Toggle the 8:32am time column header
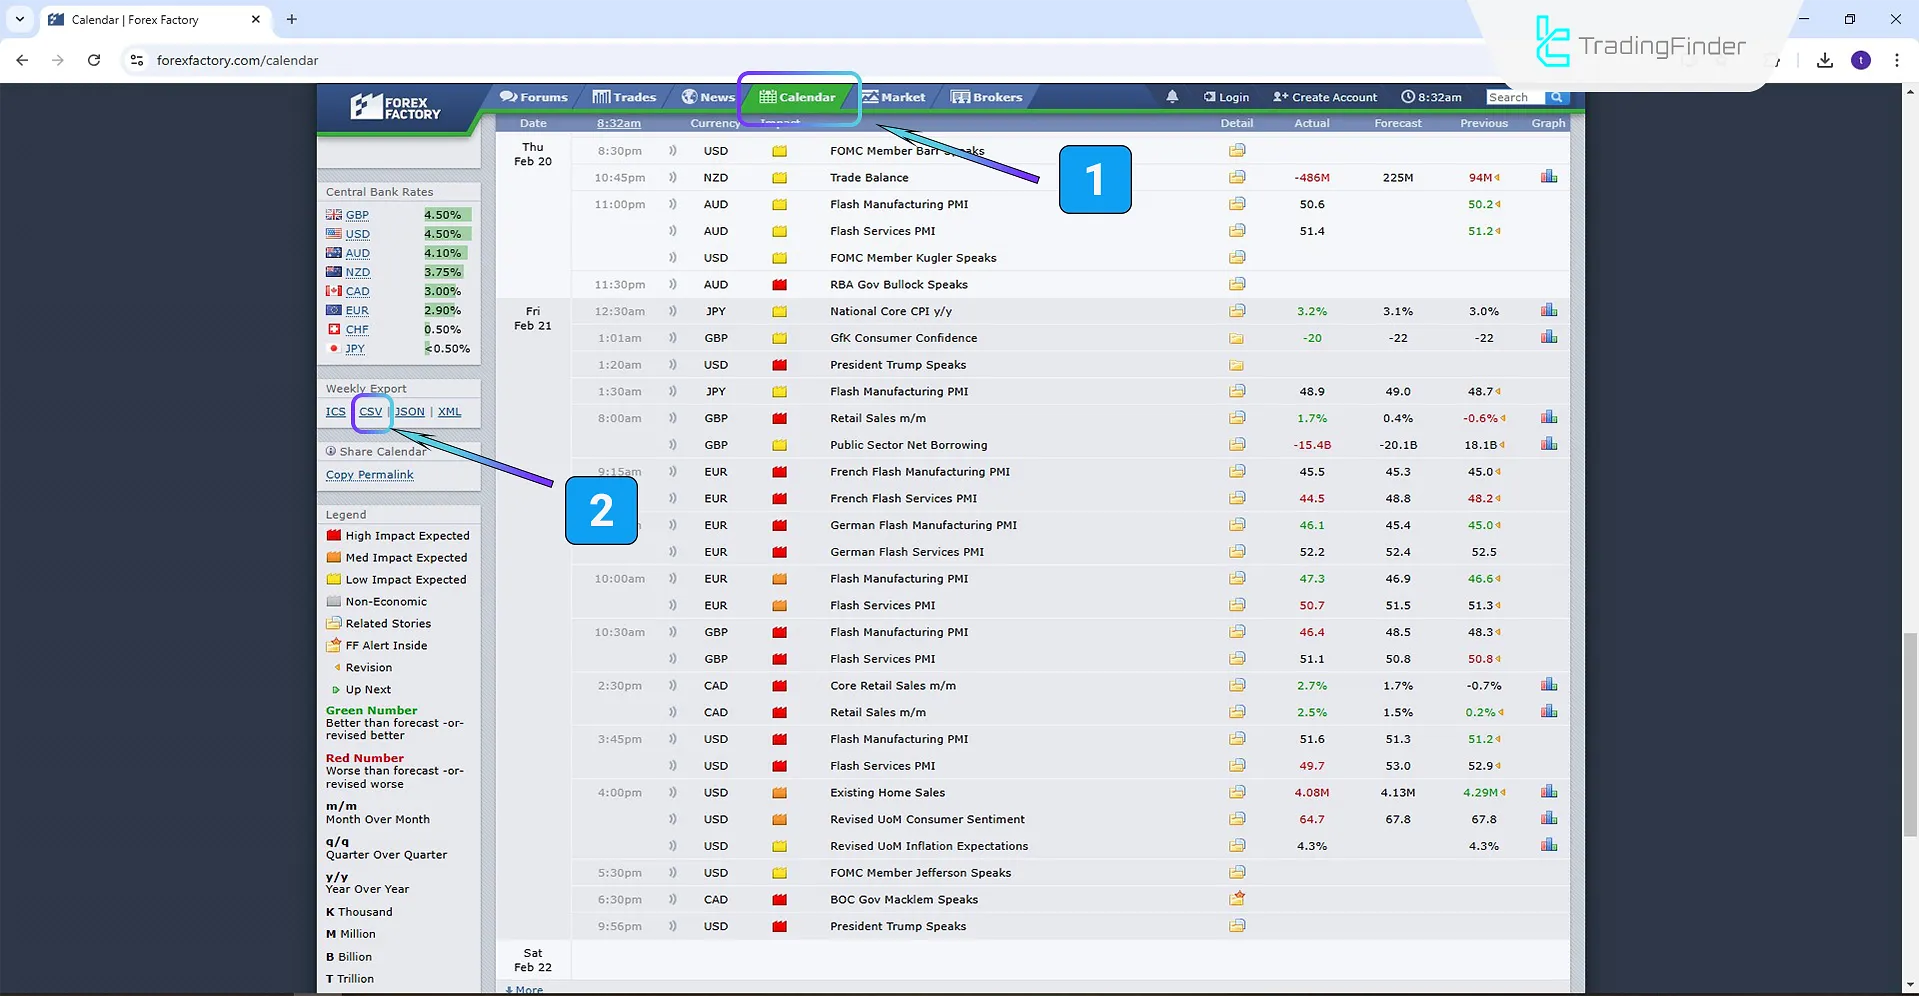This screenshot has height=996, width=1919. [618, 123]
